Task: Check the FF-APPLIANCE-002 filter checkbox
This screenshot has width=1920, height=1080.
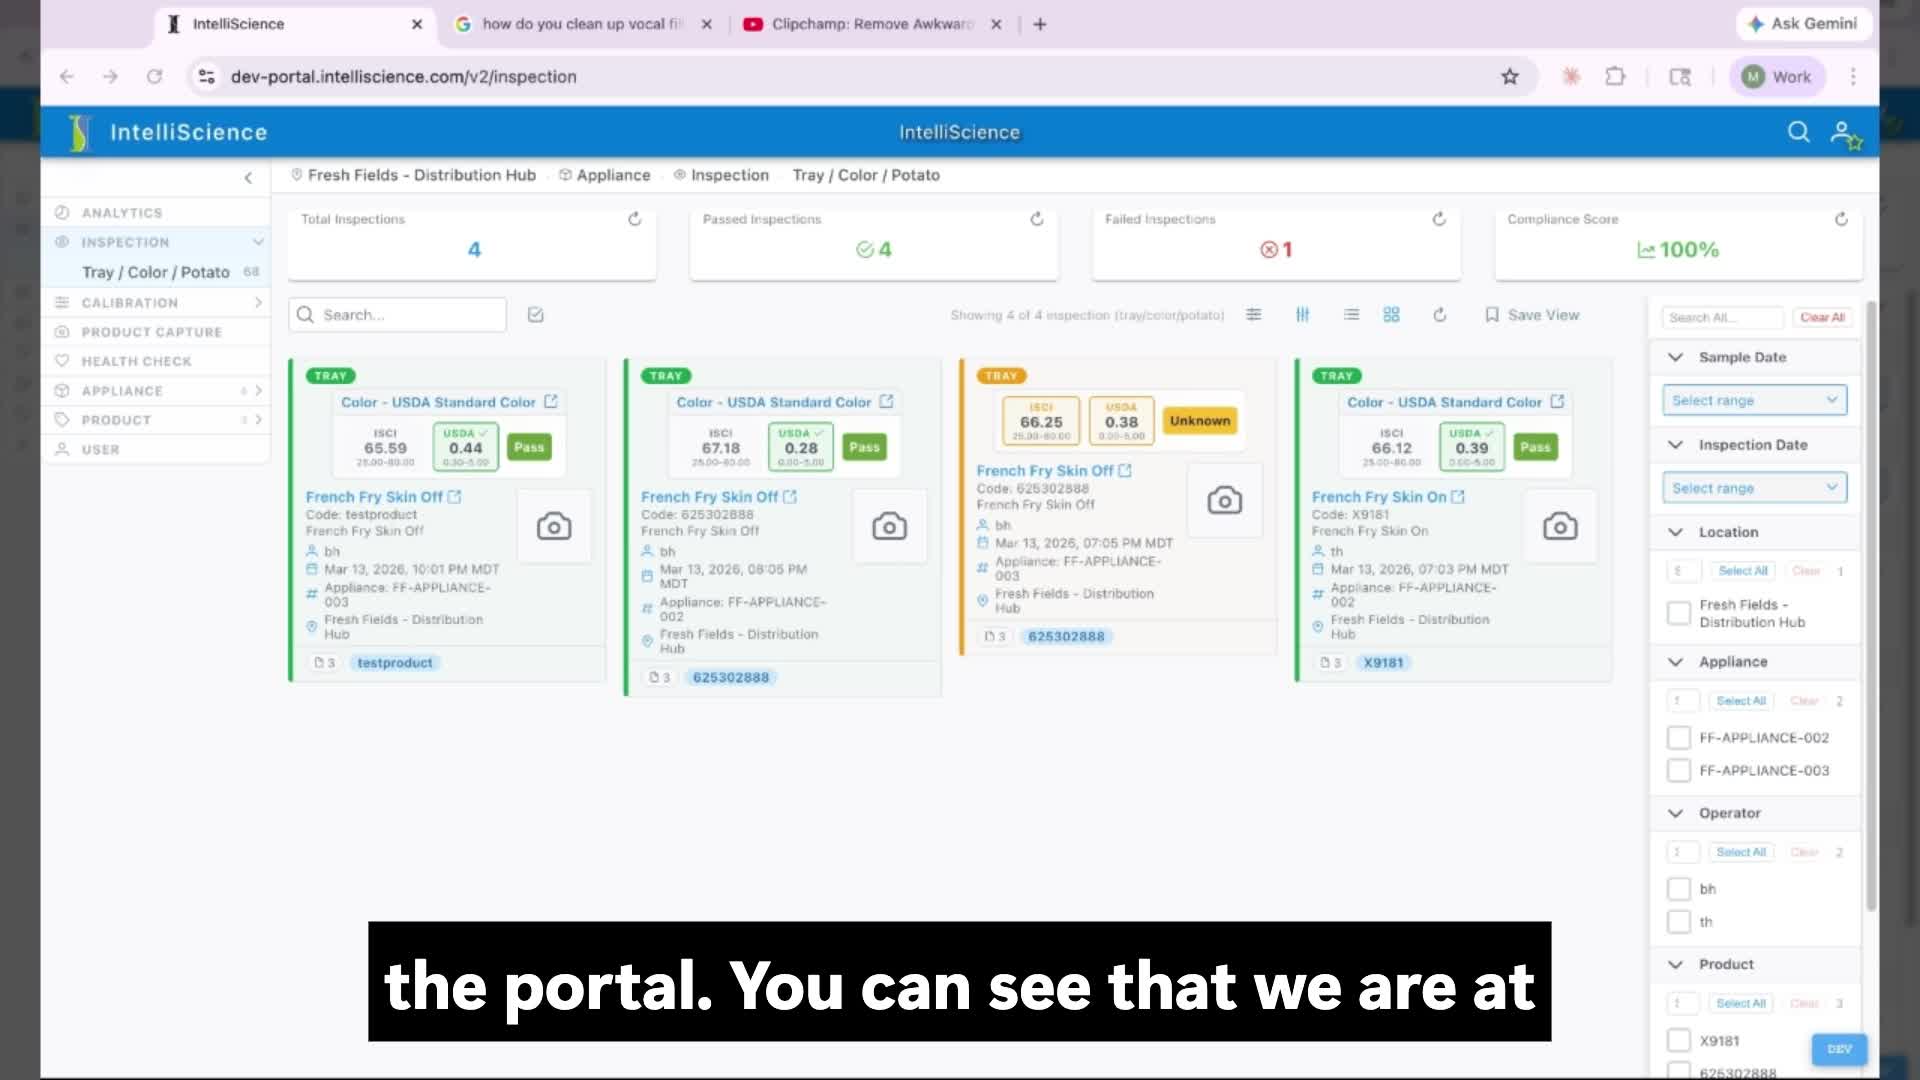Action: click(1678, 738)
